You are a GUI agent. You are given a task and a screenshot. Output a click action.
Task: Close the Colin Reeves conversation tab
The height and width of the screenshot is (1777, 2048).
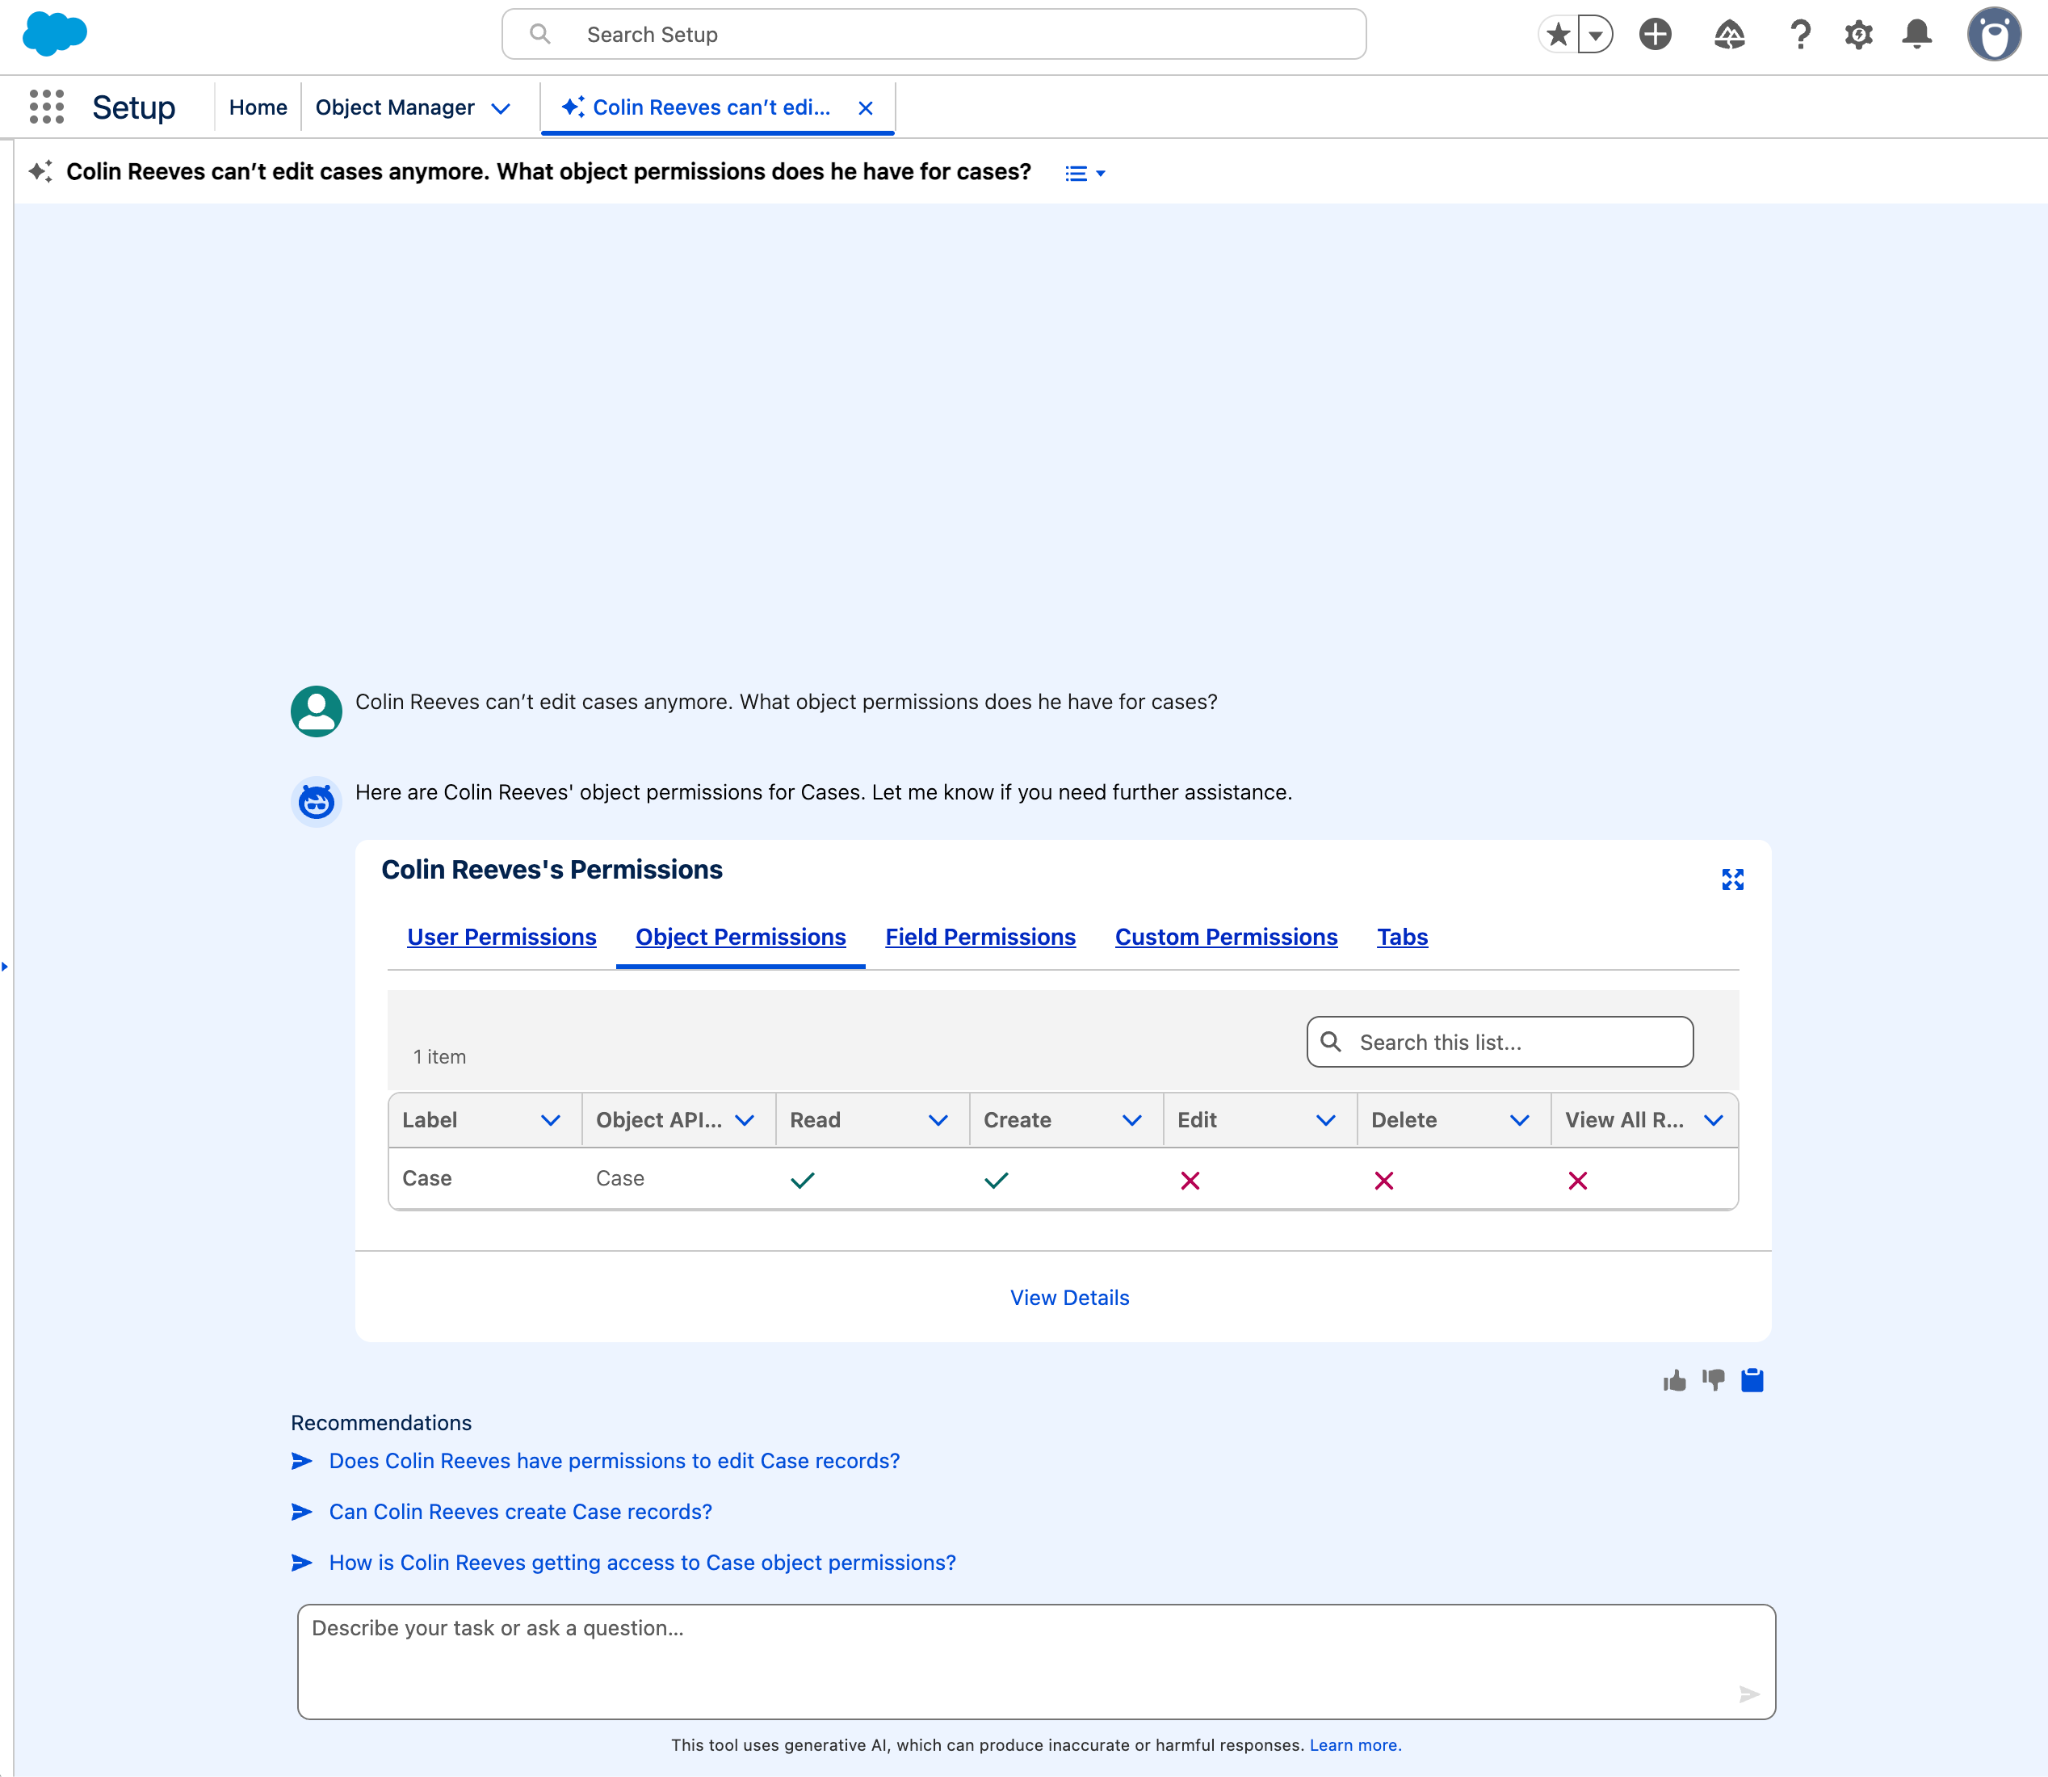[x=866, y=108]
